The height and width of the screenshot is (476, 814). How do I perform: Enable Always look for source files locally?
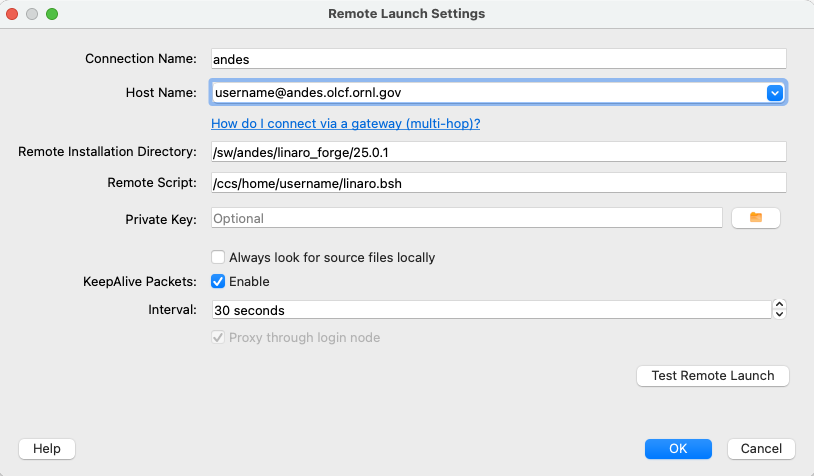[218, 257]
